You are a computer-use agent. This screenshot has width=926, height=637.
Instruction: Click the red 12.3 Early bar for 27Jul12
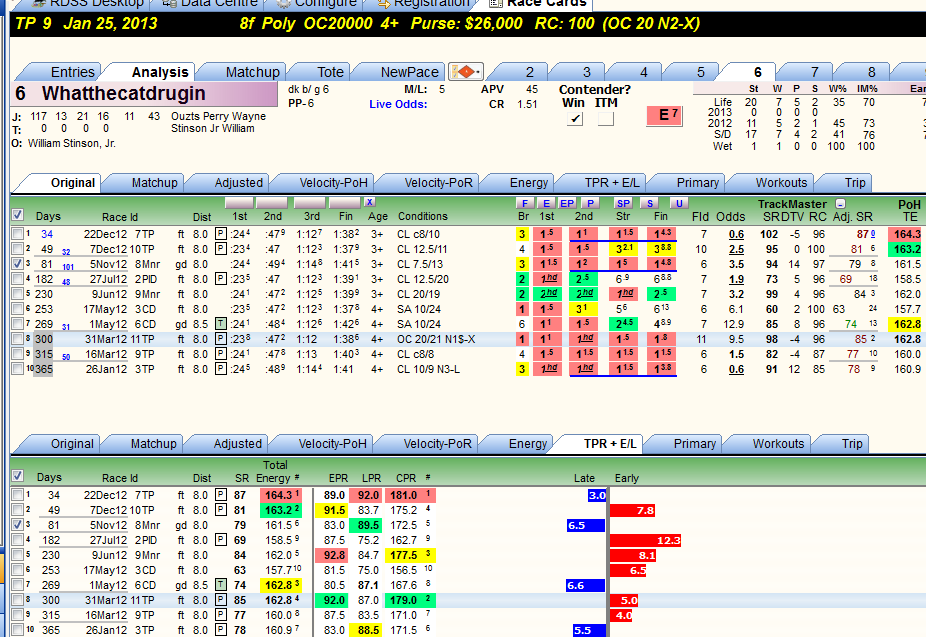[645, 540]
